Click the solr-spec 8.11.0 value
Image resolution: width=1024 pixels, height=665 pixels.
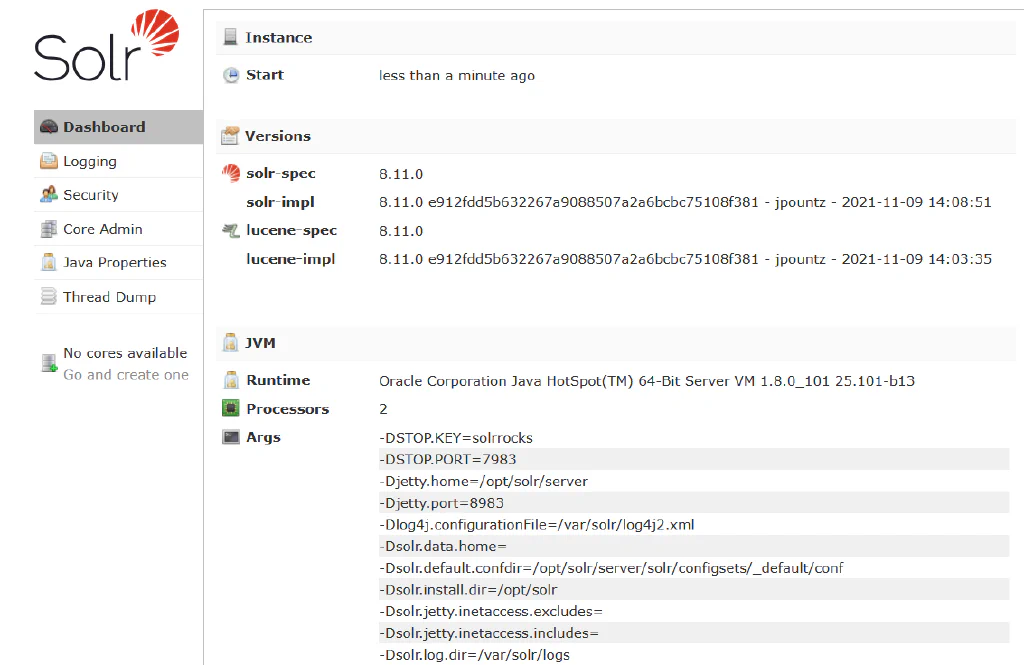[401, 174]
